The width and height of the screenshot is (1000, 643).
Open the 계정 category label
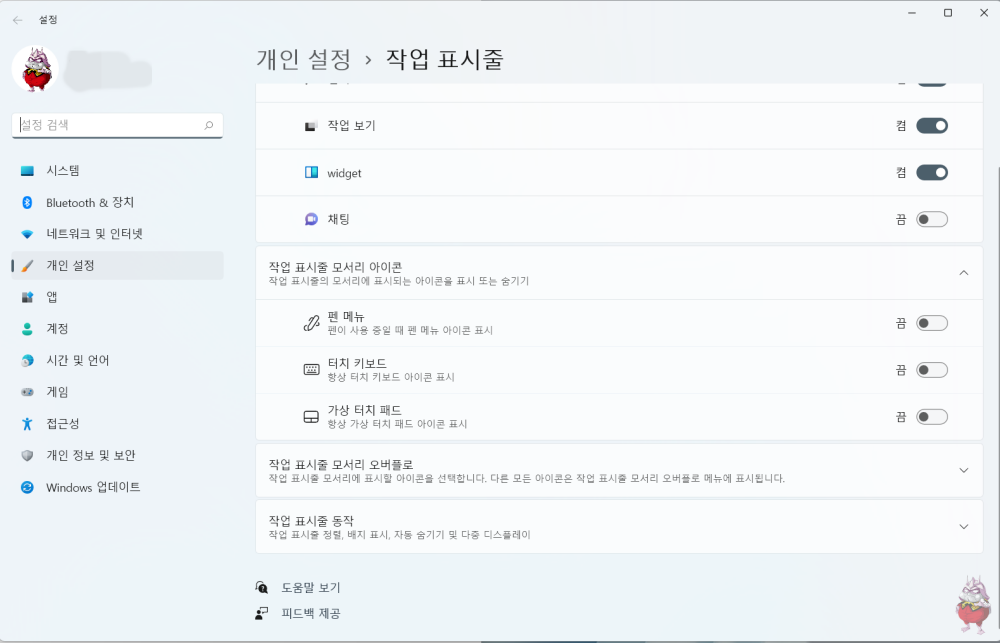pyautogui.click(x=57, y=329)
